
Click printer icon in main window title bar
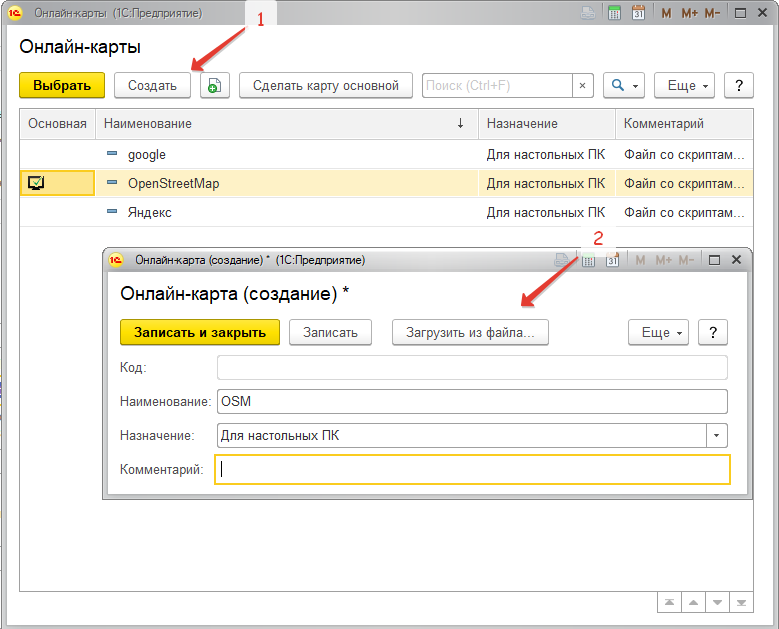pos(588,13)
